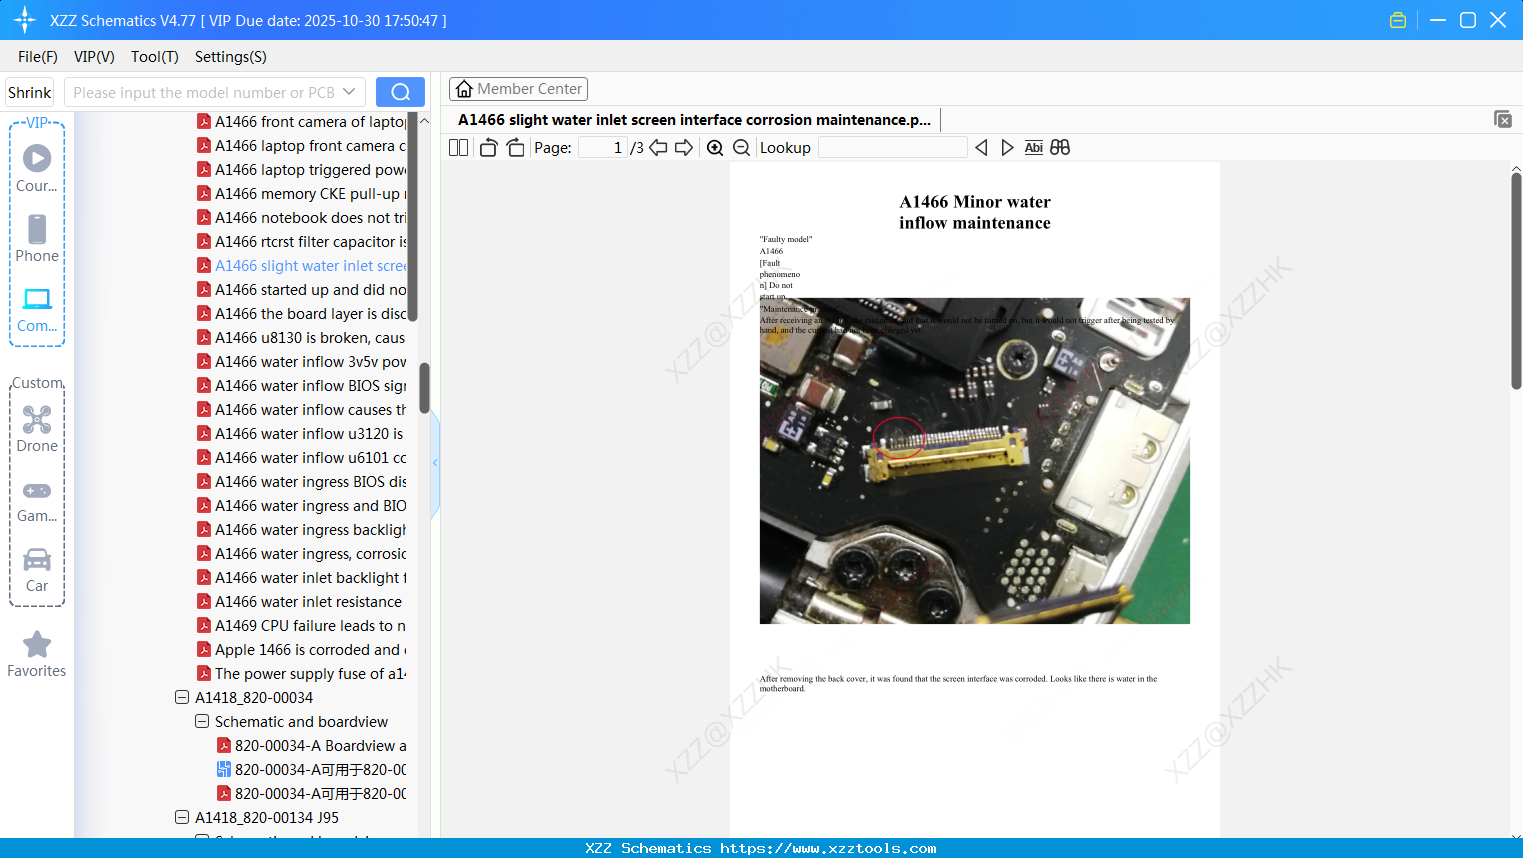Screen dimensions: 1523x858
Task: Toggle the two-page split view icon
Action: pos(459,147)
